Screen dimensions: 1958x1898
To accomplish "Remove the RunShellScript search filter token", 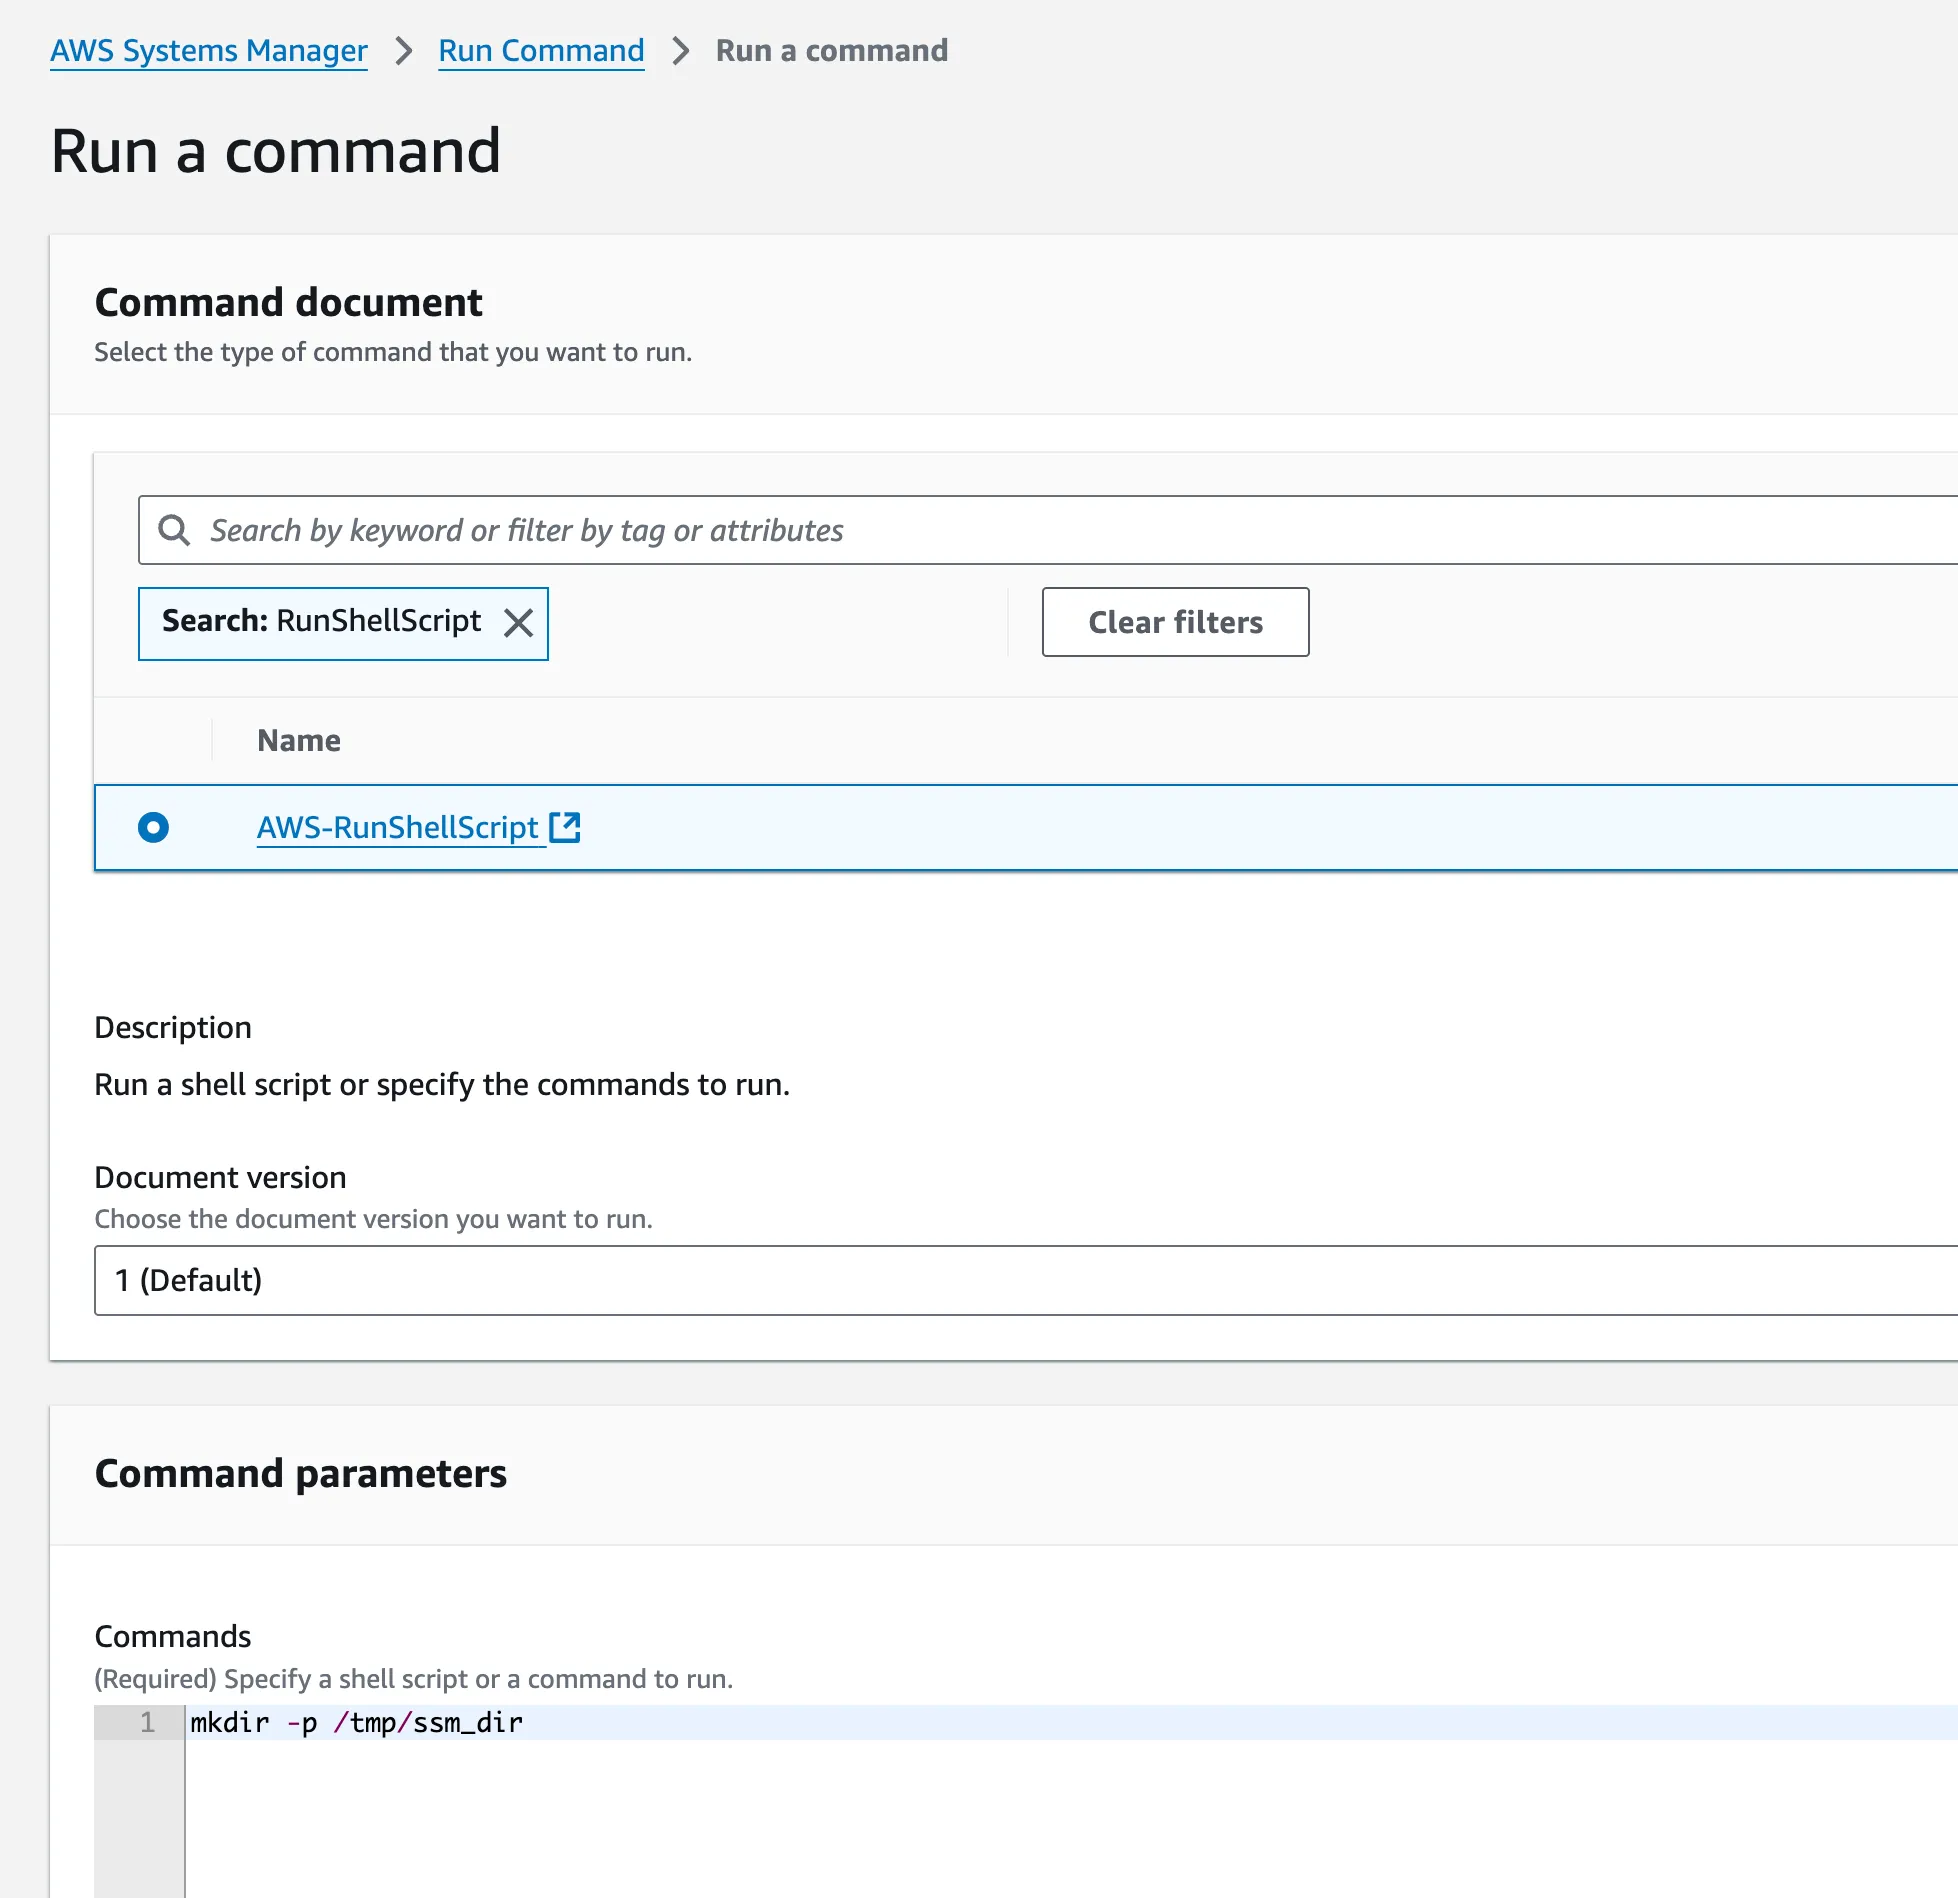I will tap(518, 623).
